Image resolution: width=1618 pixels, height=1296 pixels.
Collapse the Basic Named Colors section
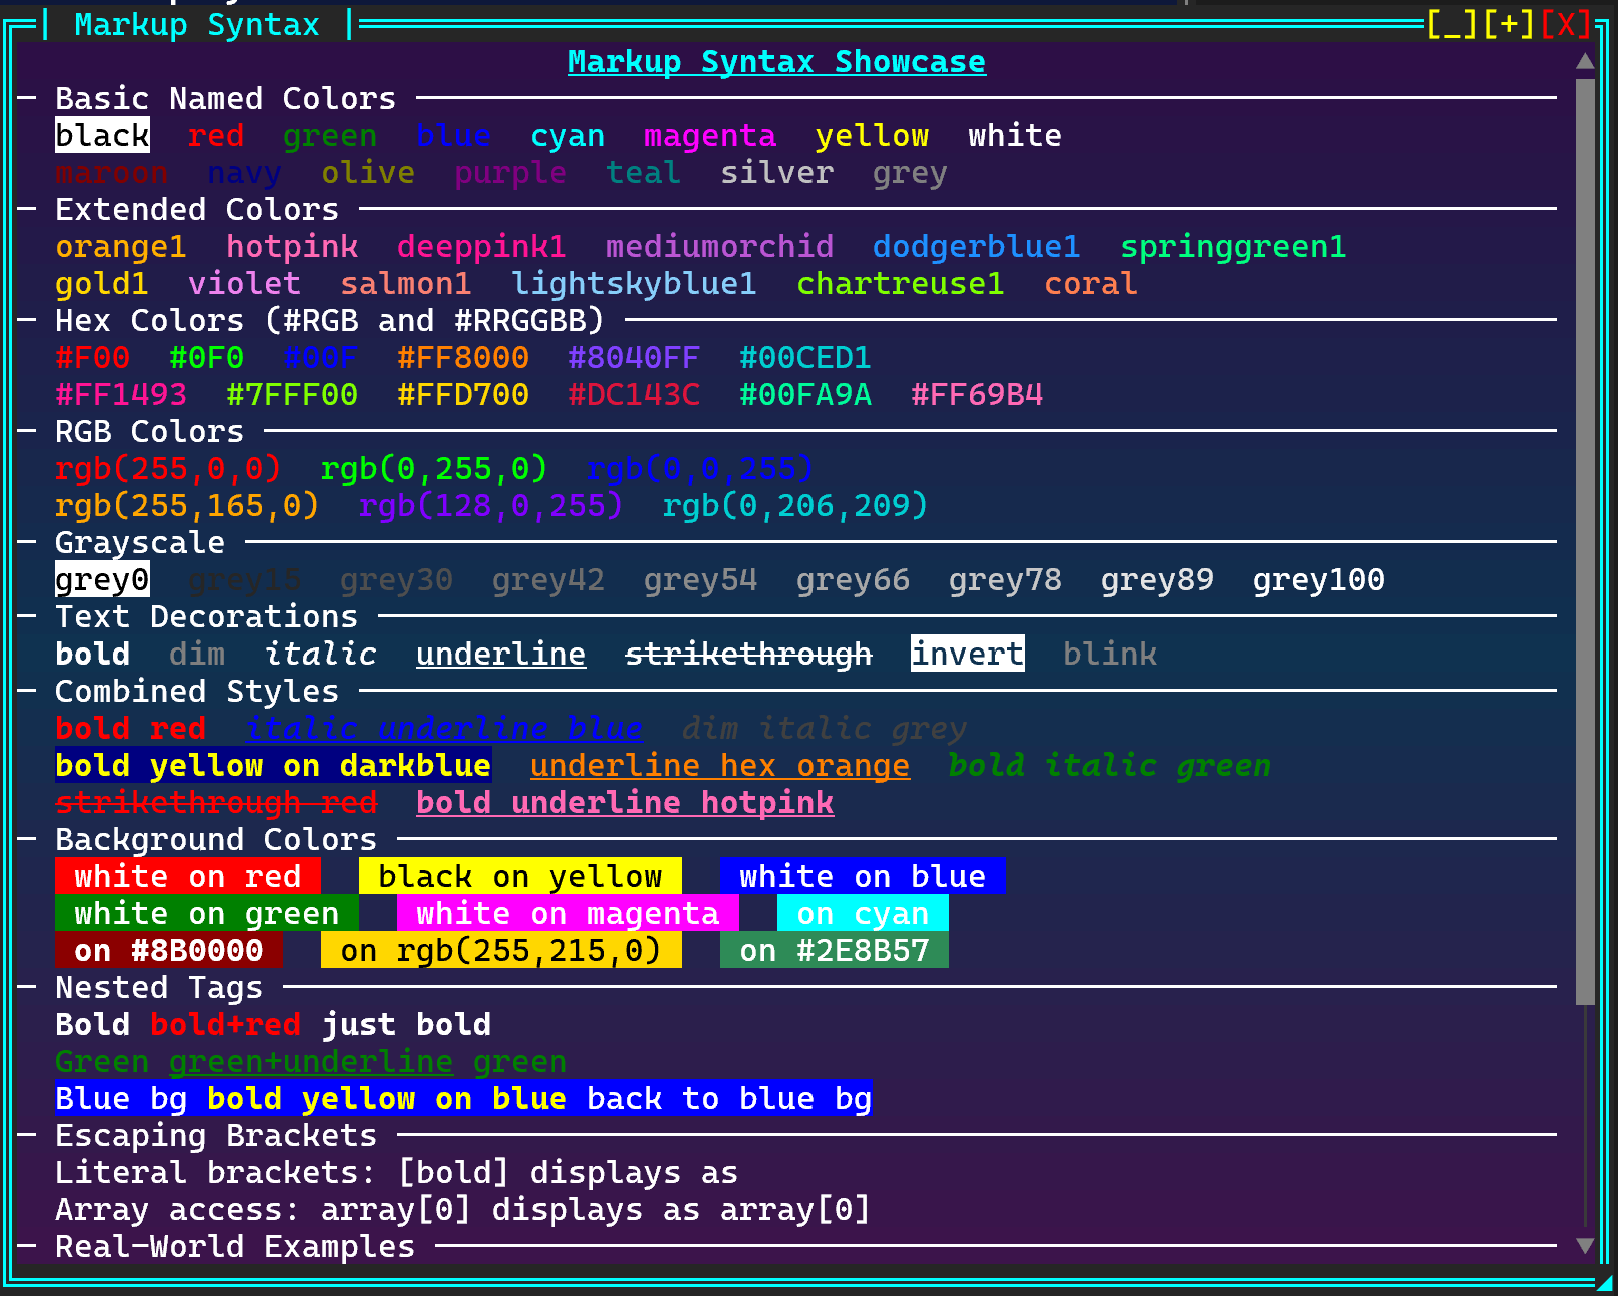(x=28, y=98)
